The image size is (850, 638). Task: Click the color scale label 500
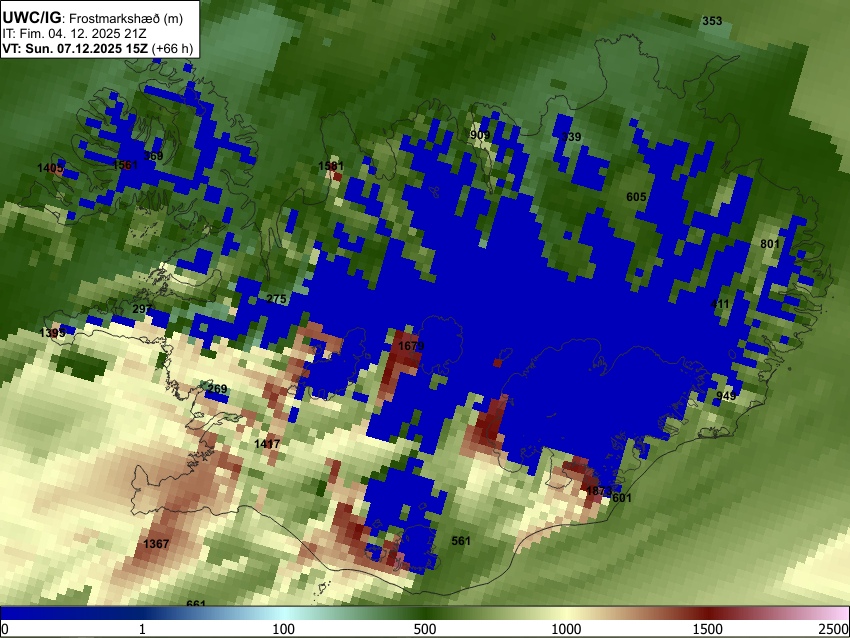pyautogui.click(x=425, y=629)
